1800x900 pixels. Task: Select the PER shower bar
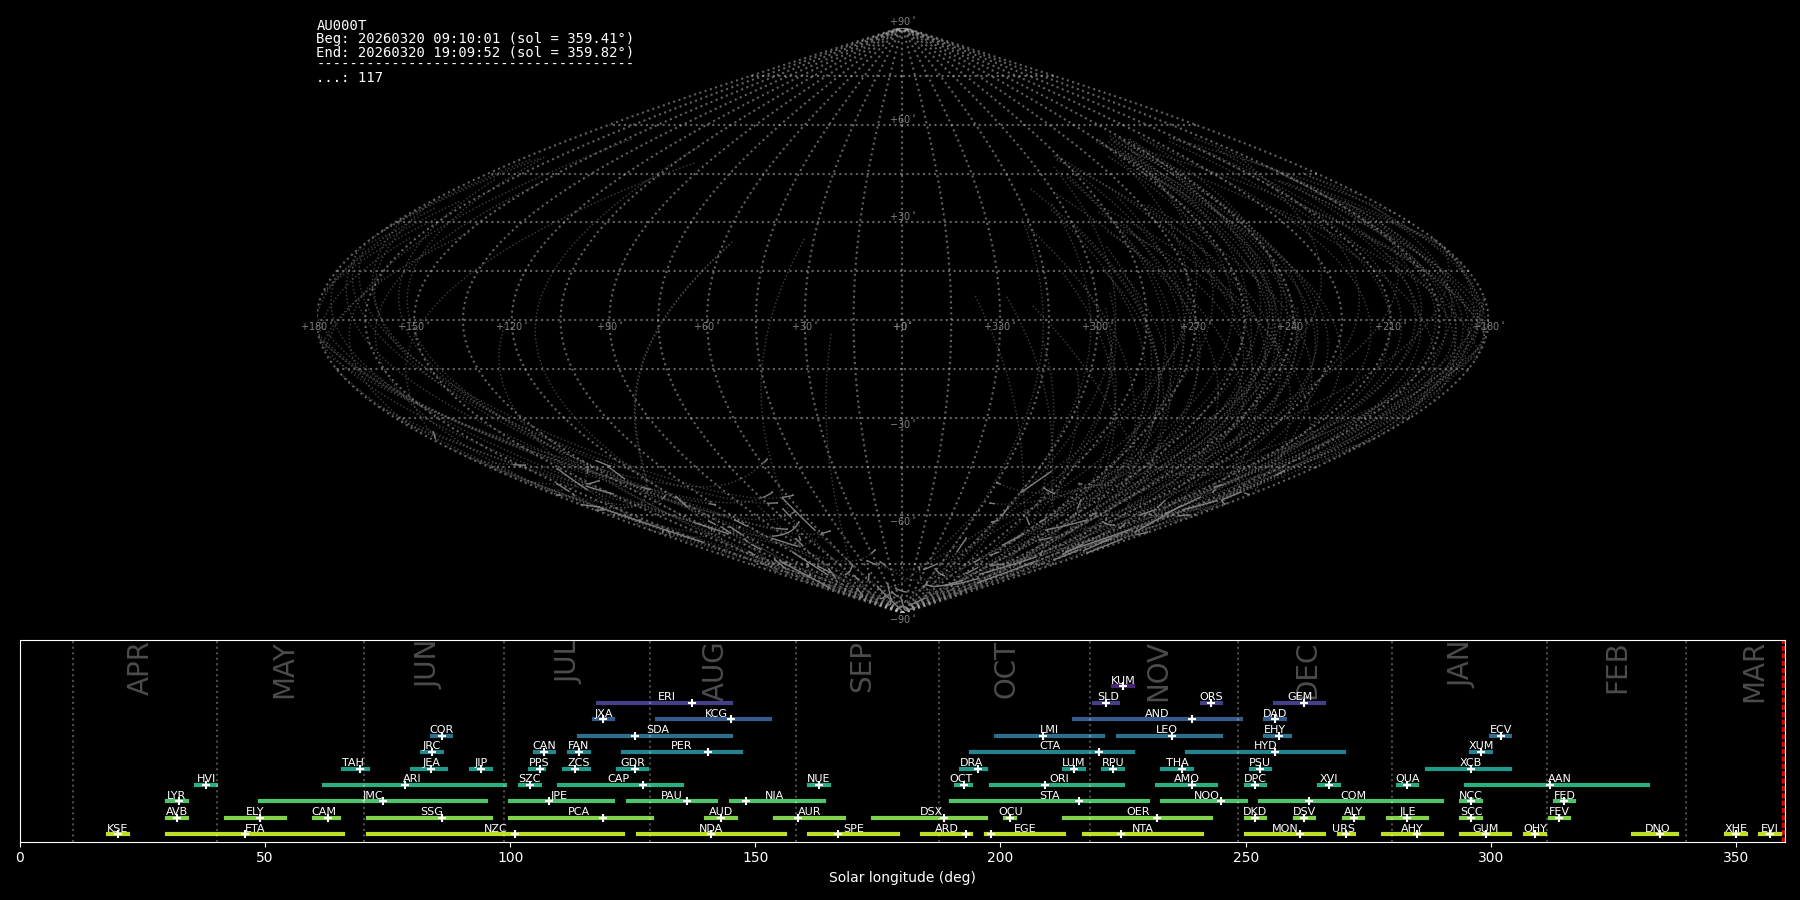[681, 752]
